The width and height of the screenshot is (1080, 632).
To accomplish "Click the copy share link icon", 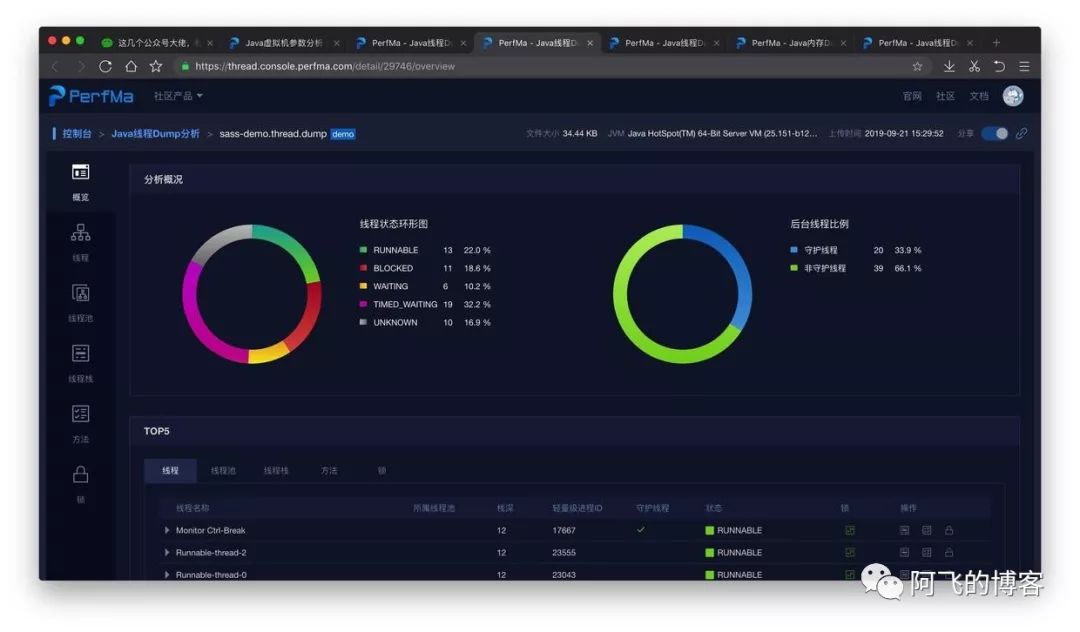I will click(x=1021, y=133).
